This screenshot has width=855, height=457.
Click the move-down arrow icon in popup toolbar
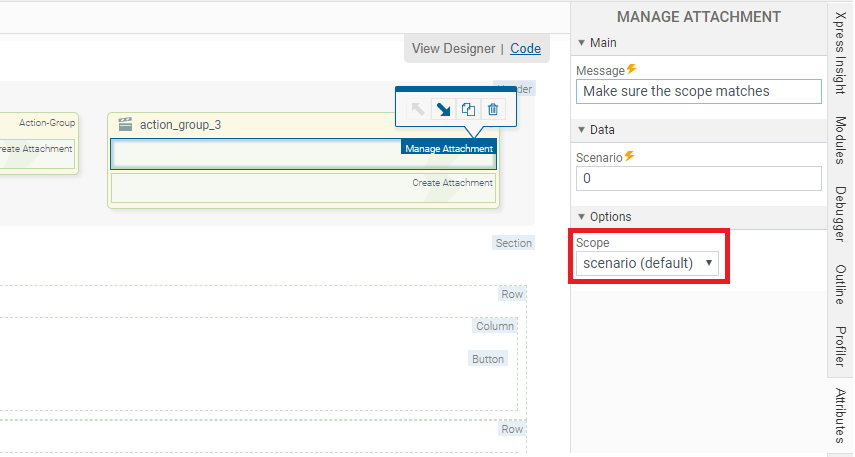click(x=443, y=109)
